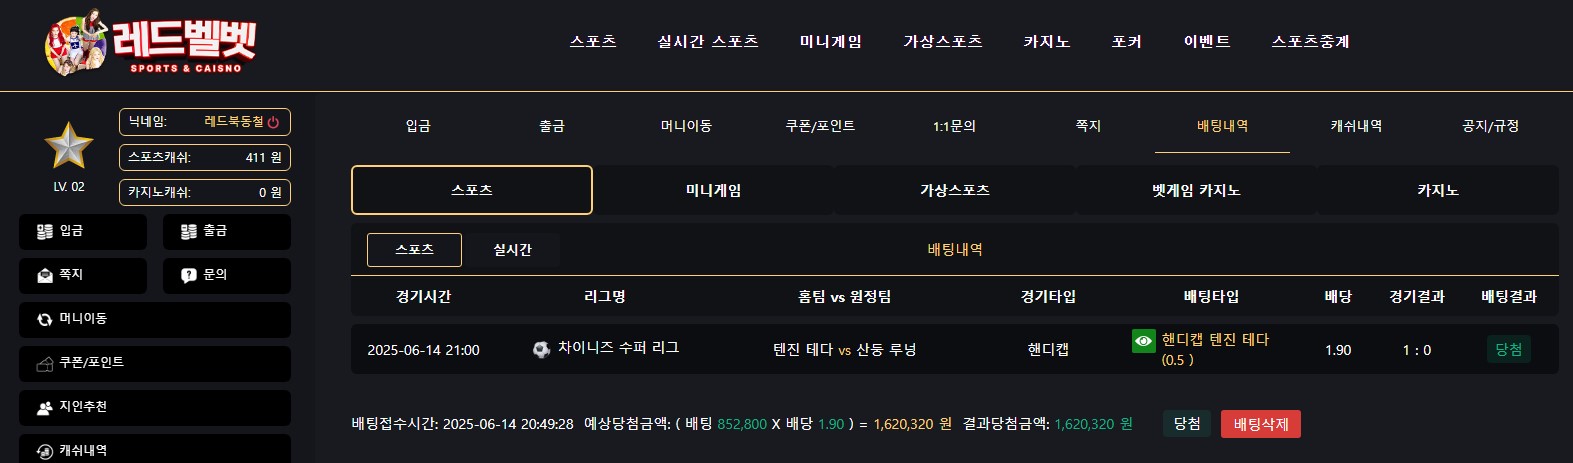This screenshot has height=463, width=1573.
Task: Switch to the 실시간 sub-tab
Action: tap(512, 250)
